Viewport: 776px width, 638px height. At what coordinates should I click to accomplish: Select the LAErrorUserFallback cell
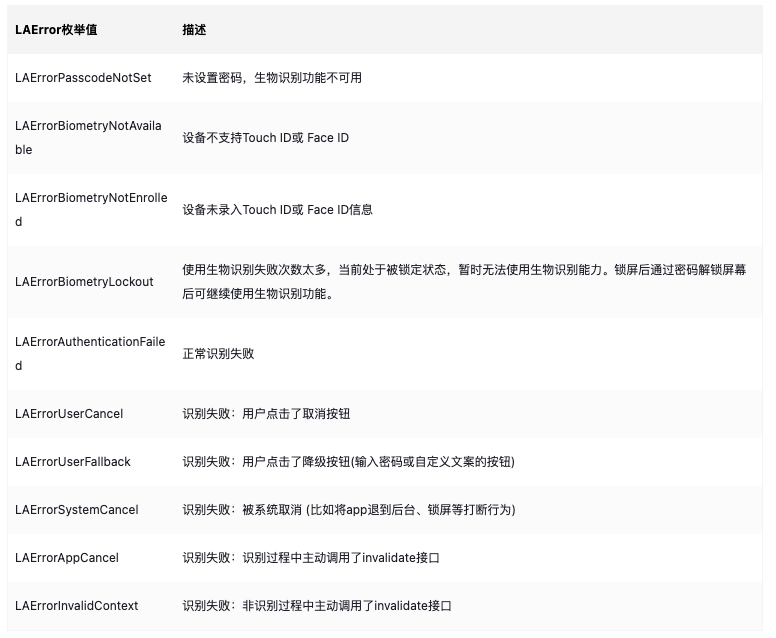(x=73, y=462)
